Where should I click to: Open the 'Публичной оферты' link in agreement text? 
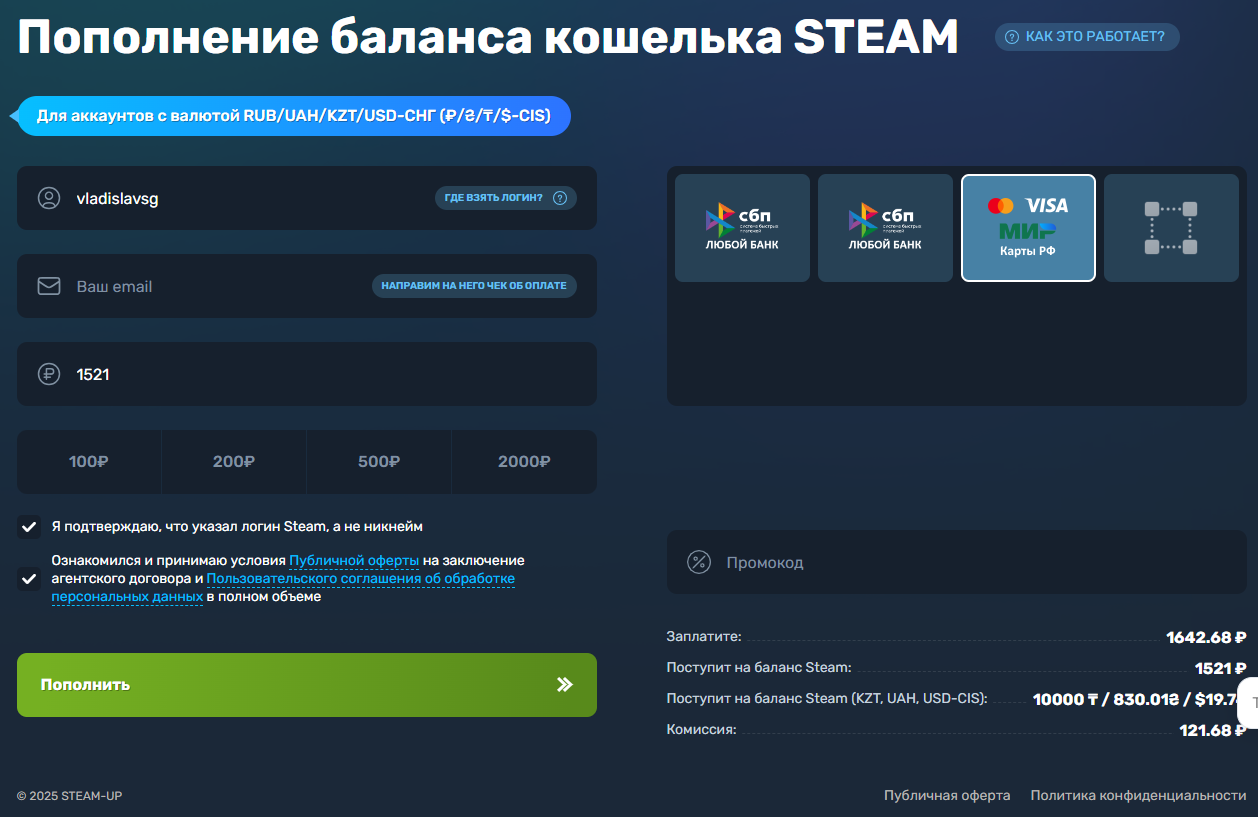tap(354, 561)
